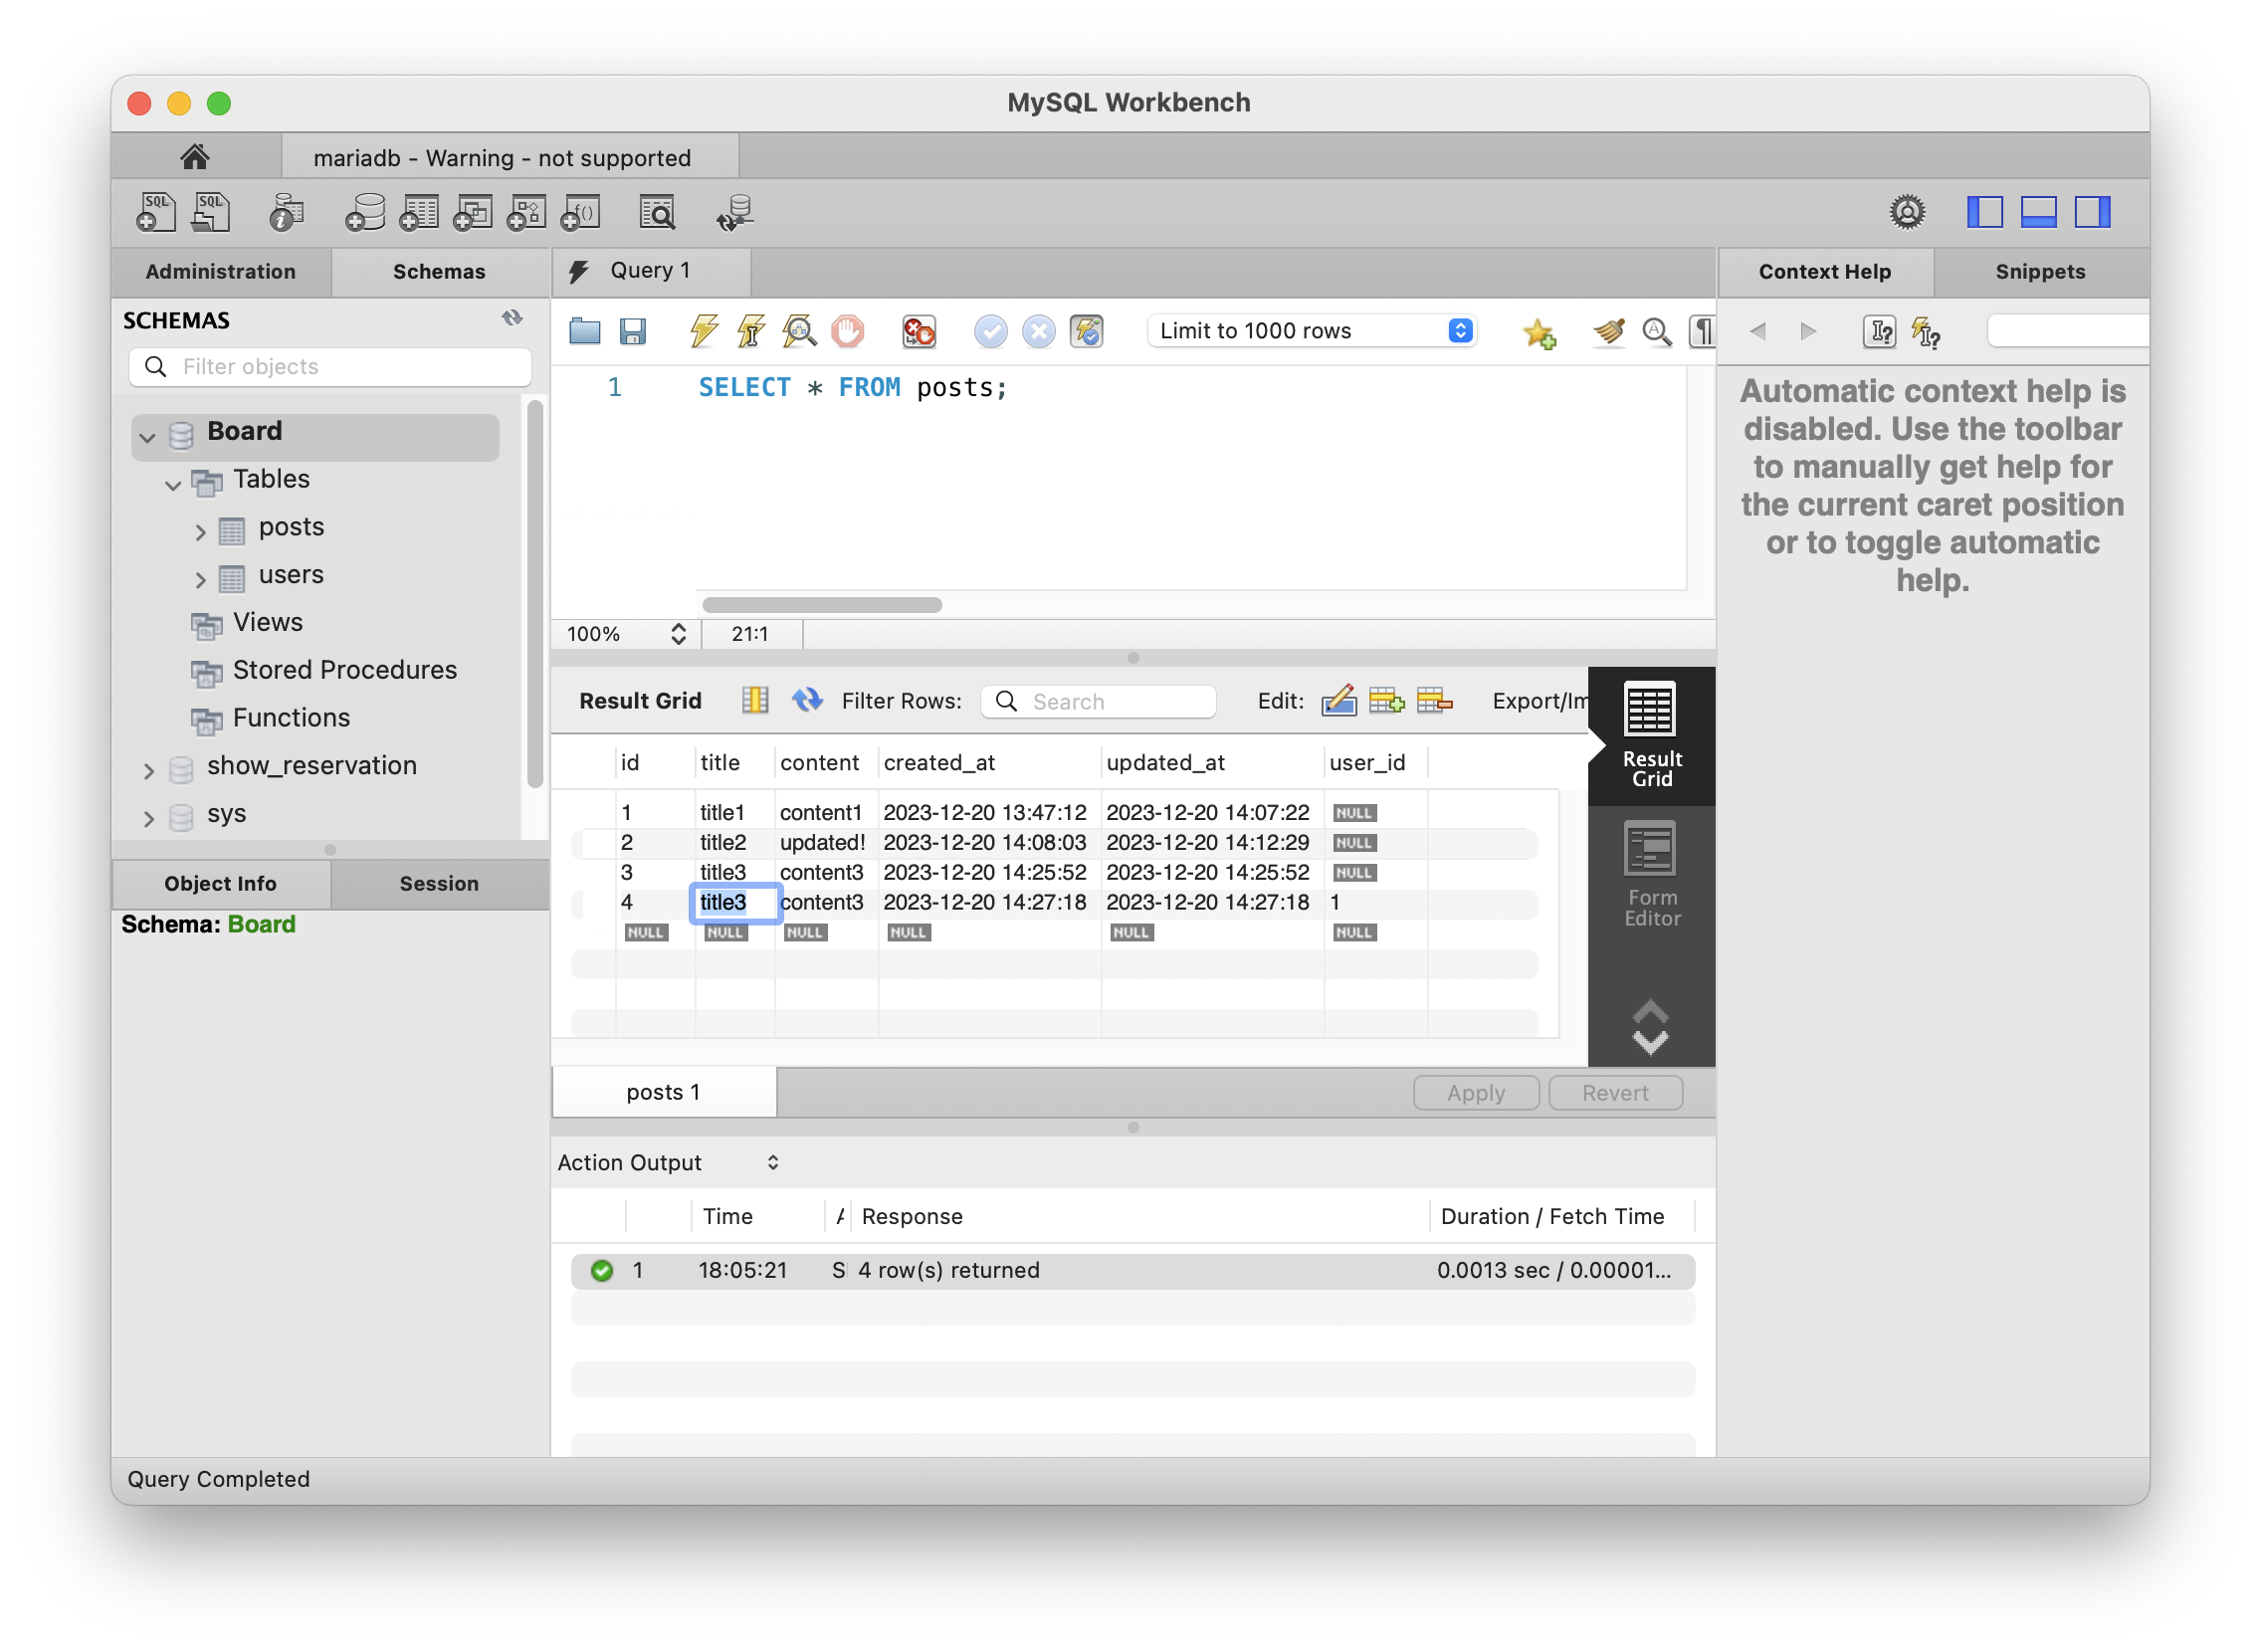Open a script file folder icon in query toolbar

click(x=584, y=331)
